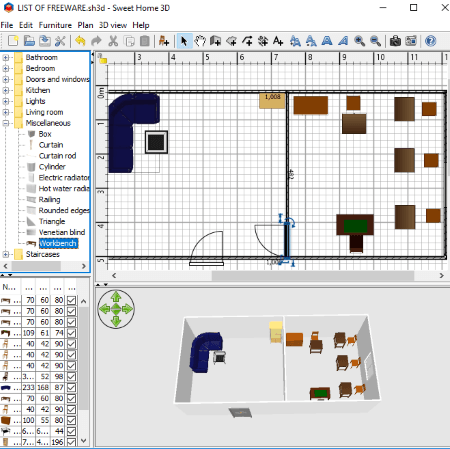Select Venetian blind in the catalog
The width and height of the screenshot is (450, 449).
point(62,232)
